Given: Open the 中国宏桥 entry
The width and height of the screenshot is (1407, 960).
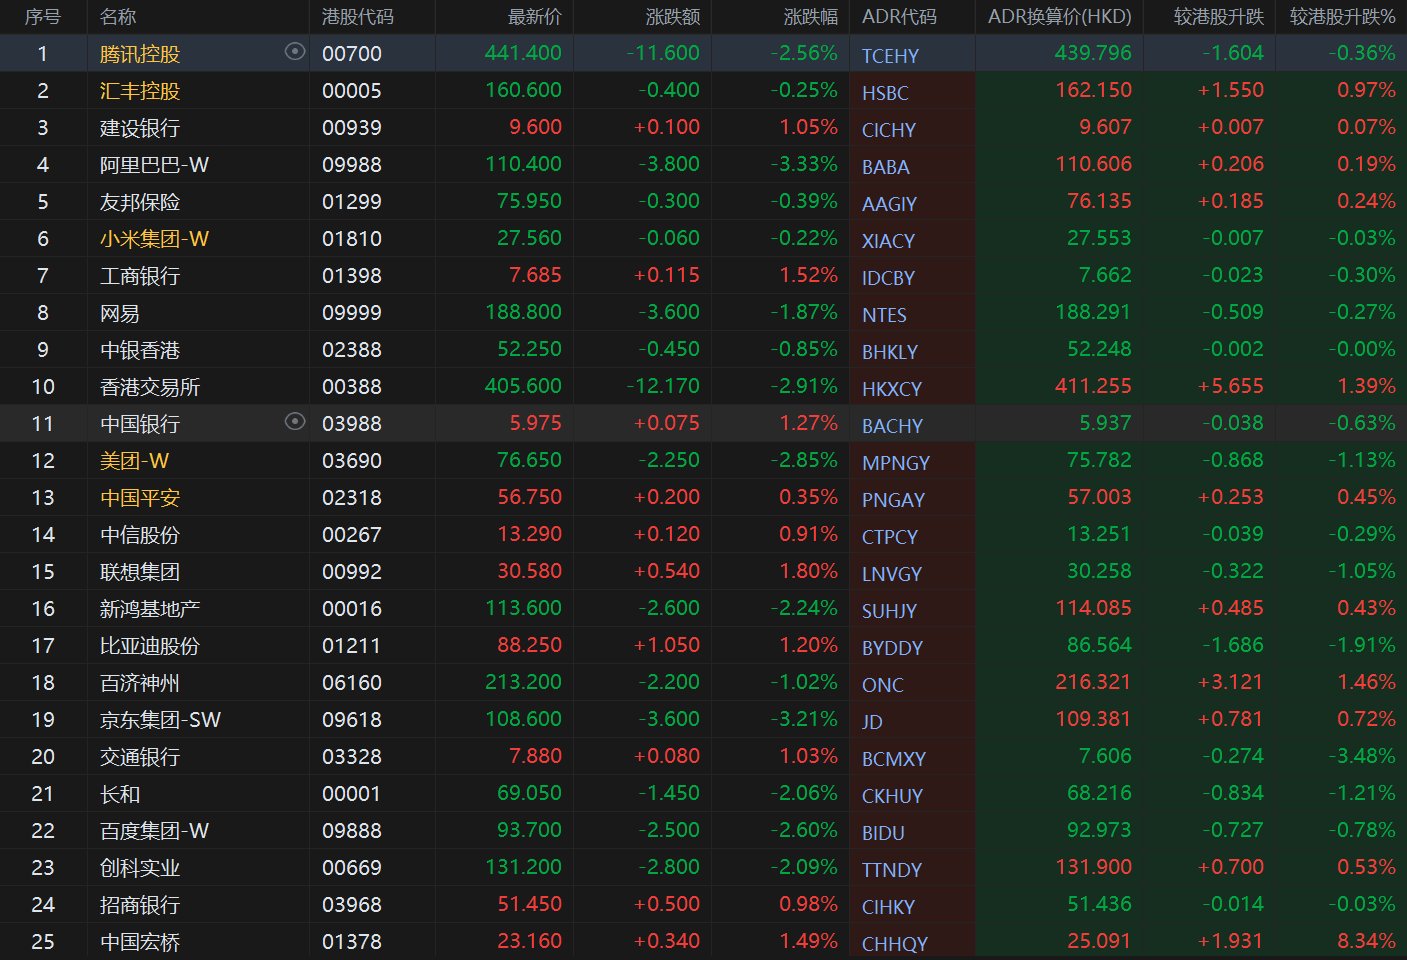Looking at the screenshot, I should coord(140,942).
